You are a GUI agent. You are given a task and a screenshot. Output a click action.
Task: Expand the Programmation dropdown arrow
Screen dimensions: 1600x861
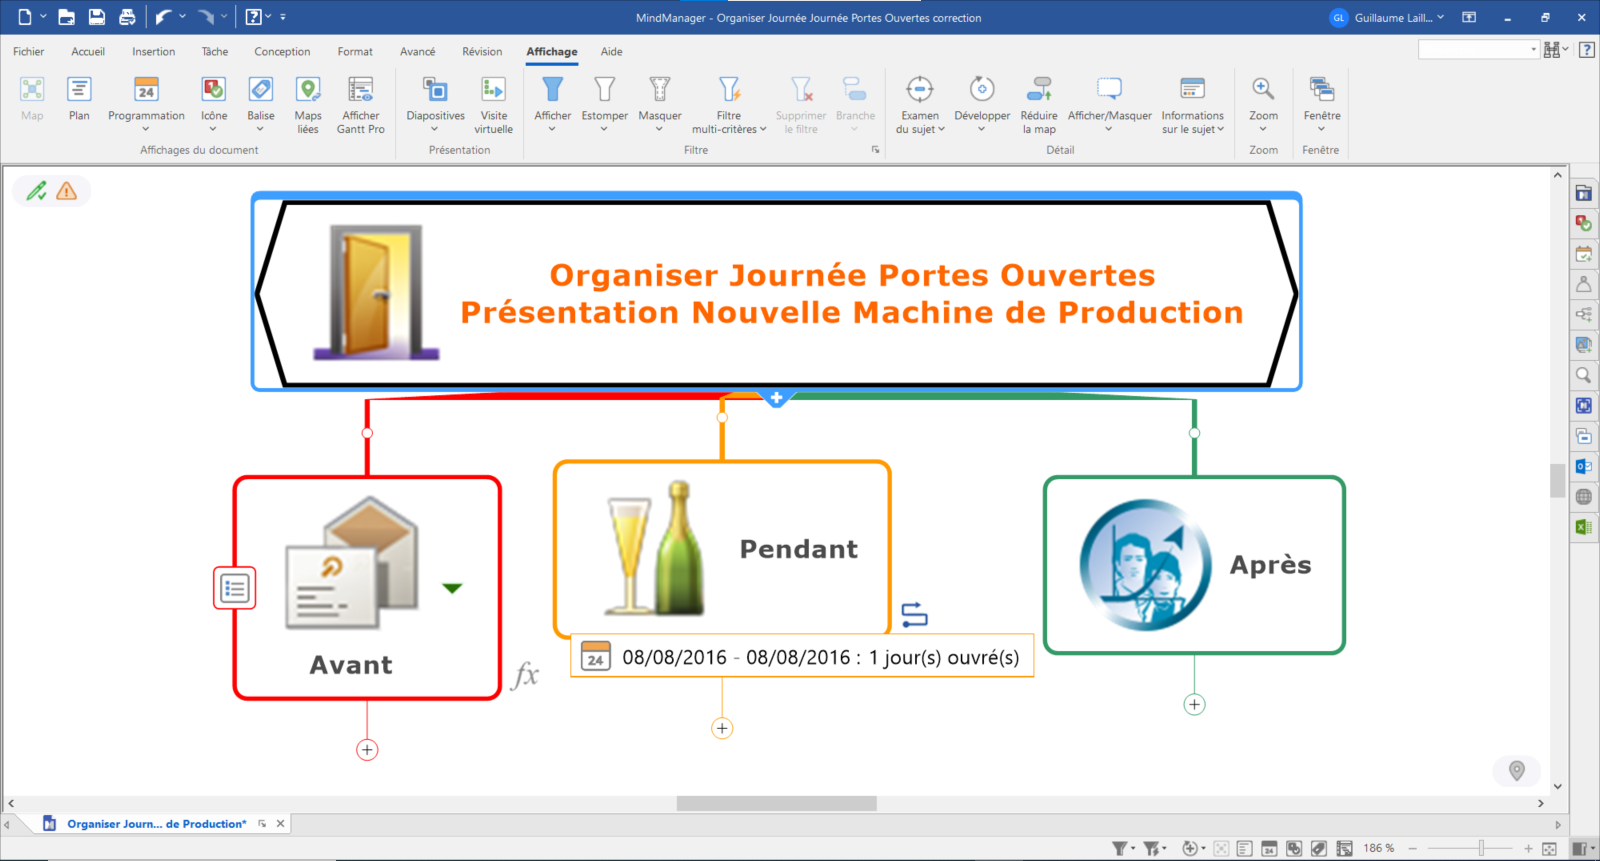click(146, 129)
